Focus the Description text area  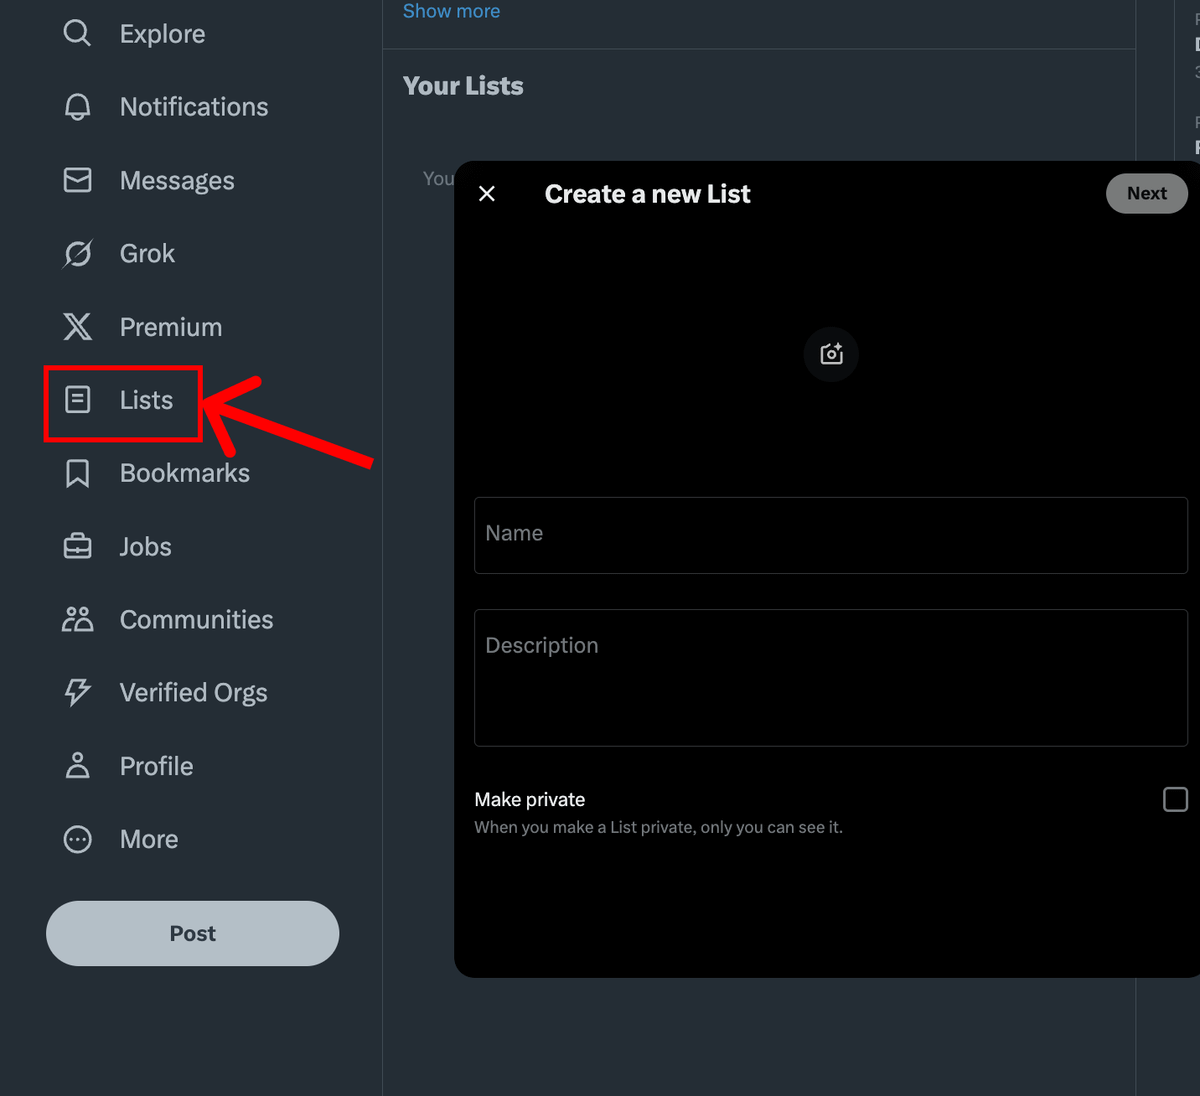[x=830, y=678]
